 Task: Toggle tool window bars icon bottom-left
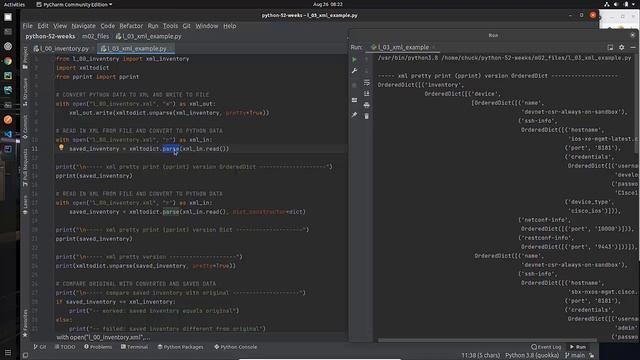point(25,356)
